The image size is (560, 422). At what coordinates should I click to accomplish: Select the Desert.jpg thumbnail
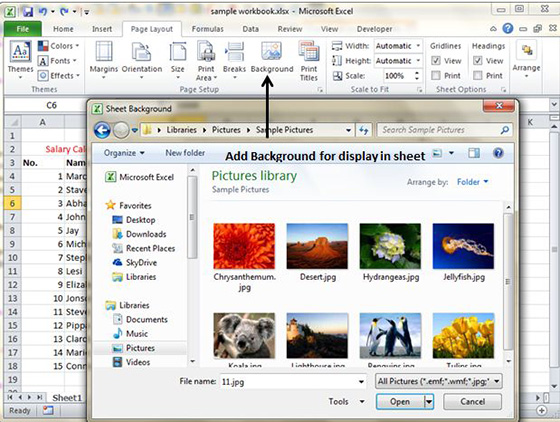click(x=317, y=246)
